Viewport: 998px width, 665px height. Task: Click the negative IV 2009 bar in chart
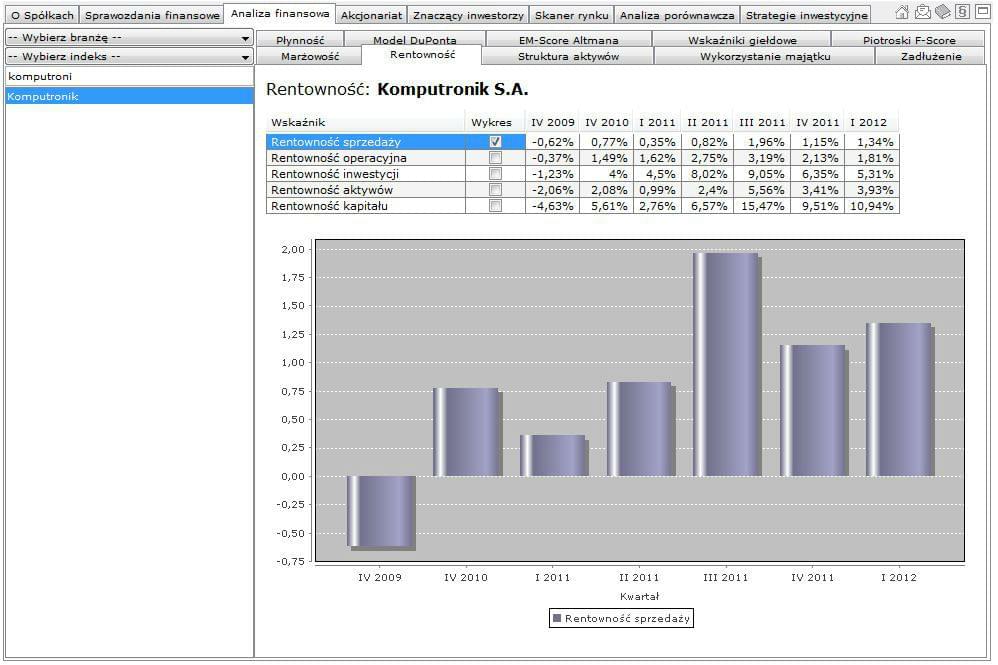381,512
